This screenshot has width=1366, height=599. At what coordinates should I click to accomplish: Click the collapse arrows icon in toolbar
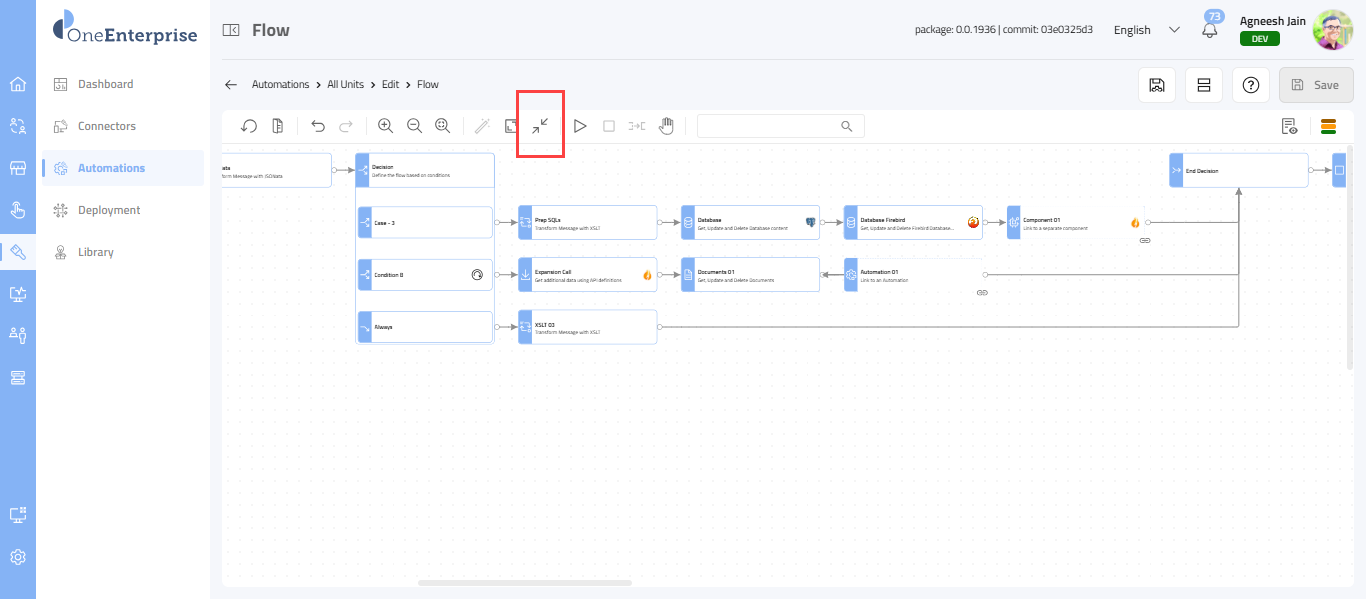coord(540,126)
